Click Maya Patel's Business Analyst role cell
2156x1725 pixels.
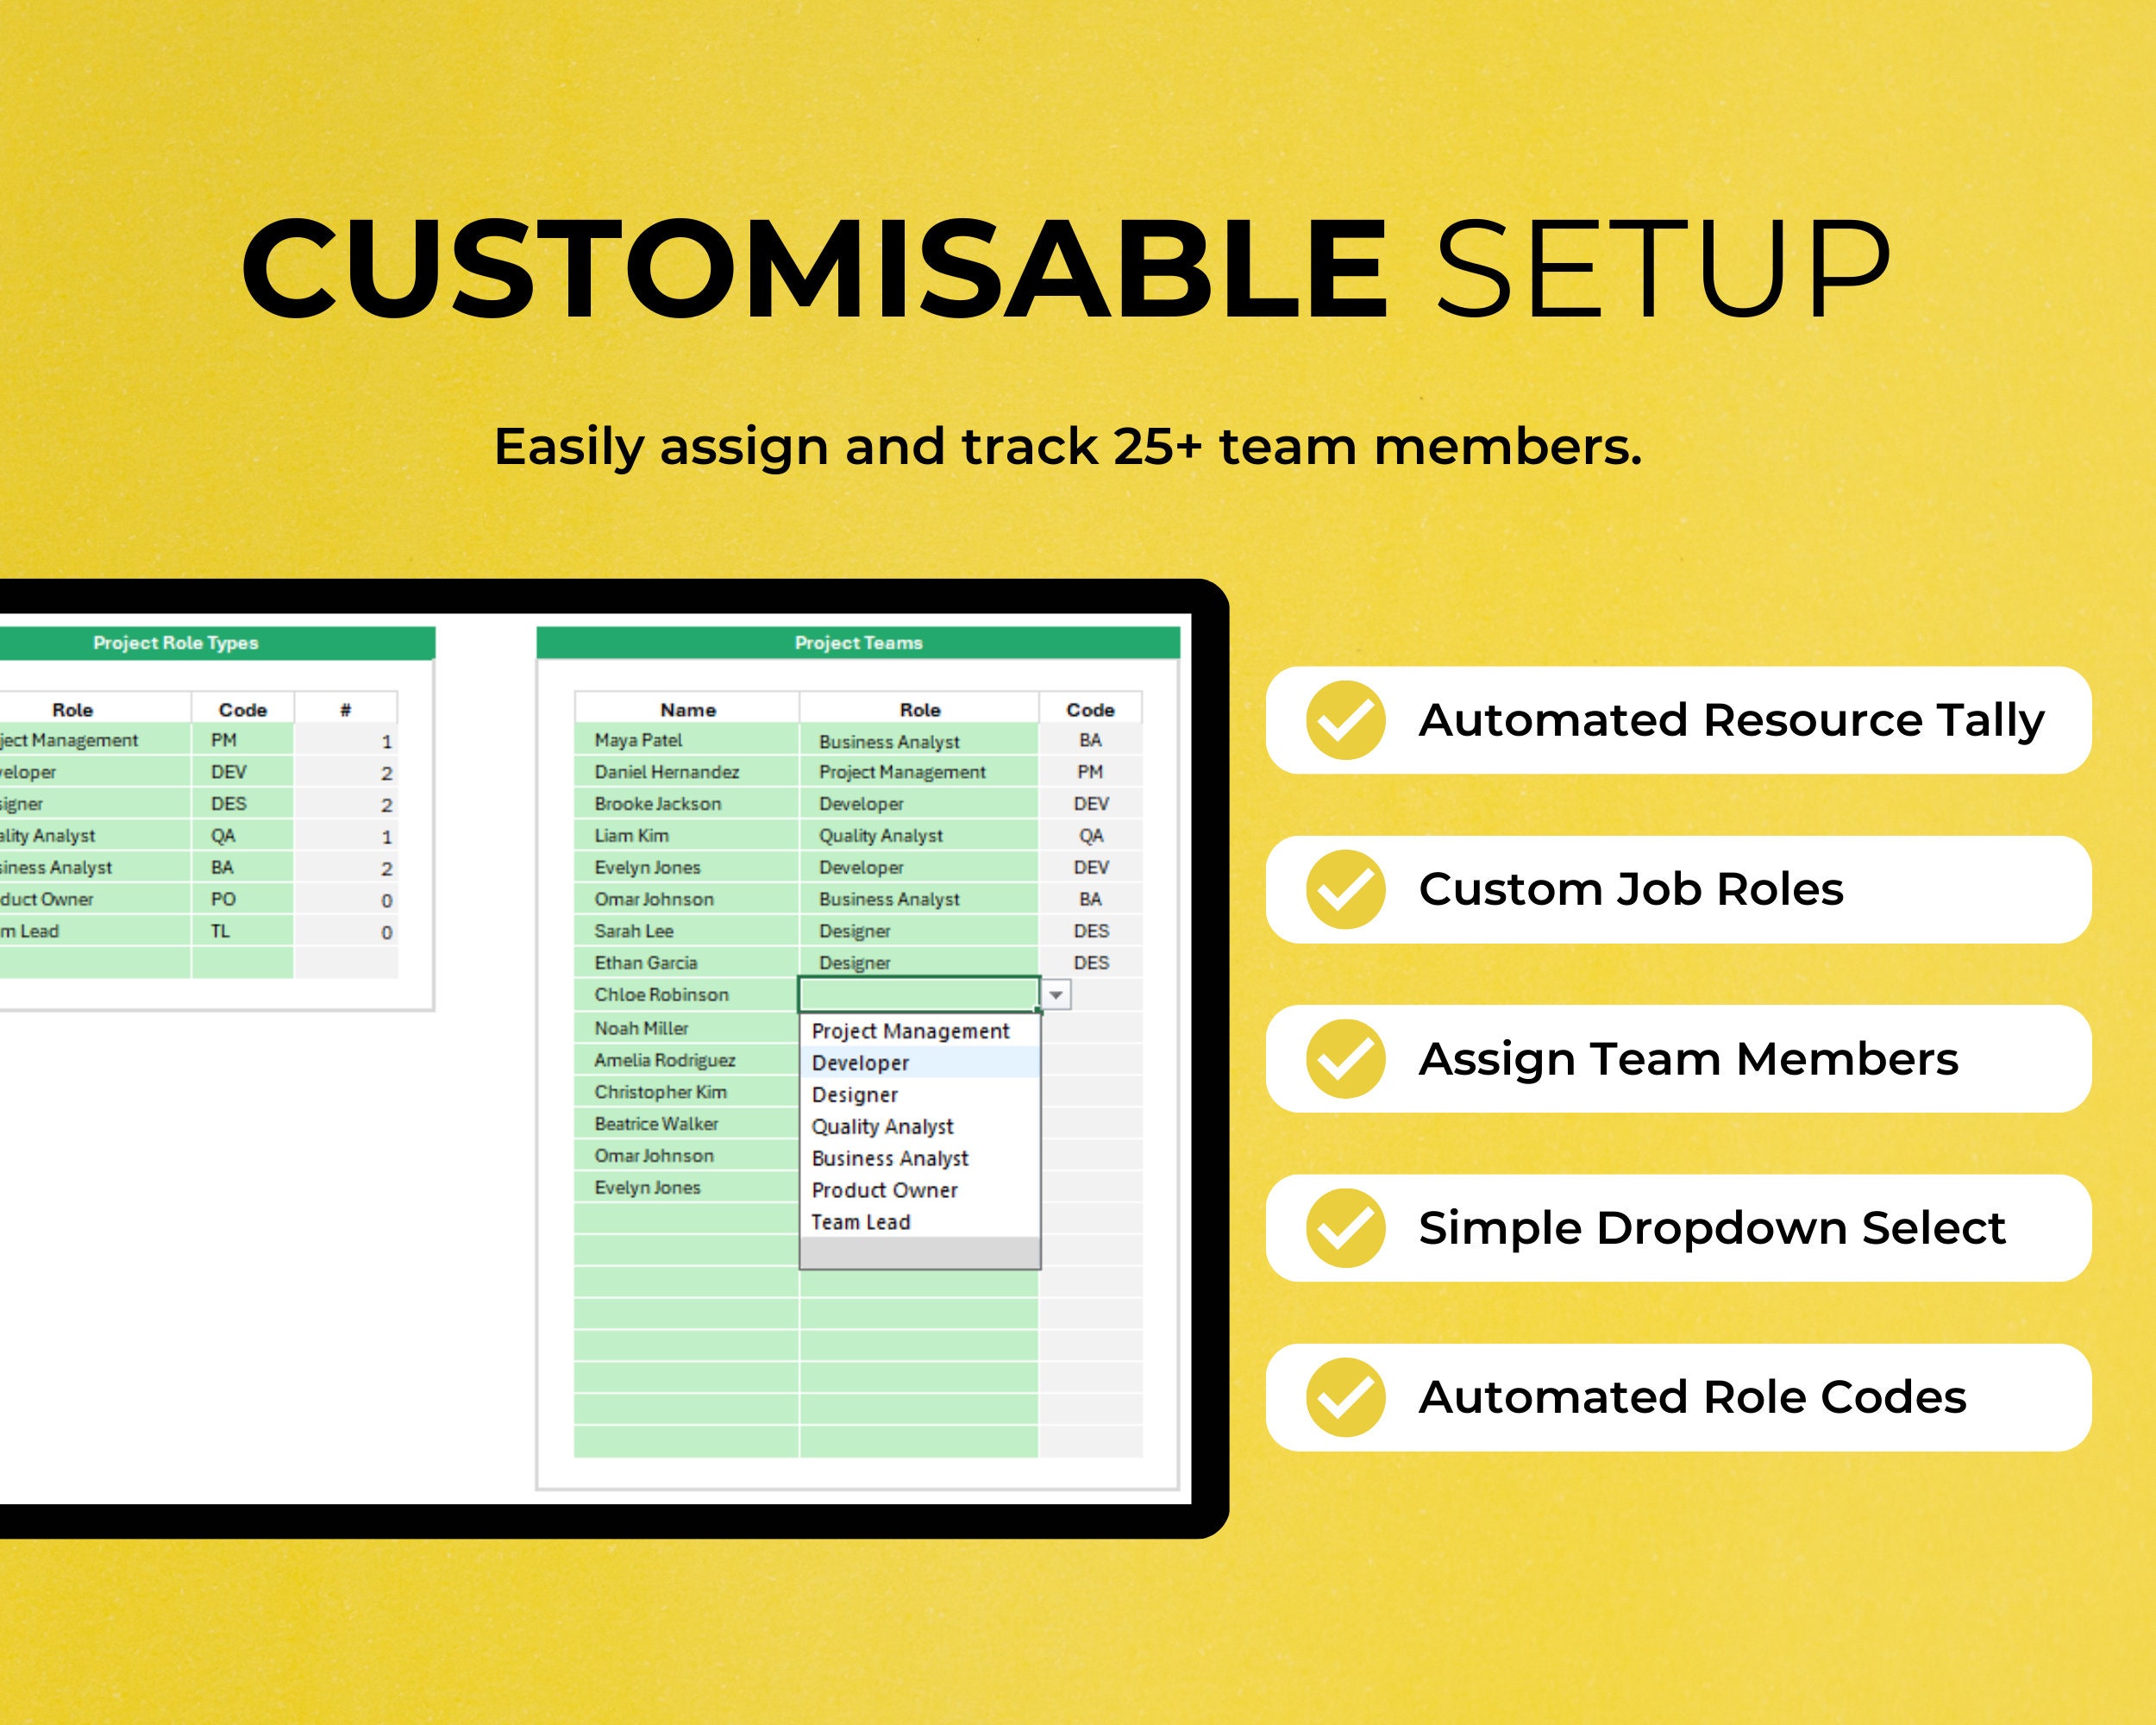point(918,741)
